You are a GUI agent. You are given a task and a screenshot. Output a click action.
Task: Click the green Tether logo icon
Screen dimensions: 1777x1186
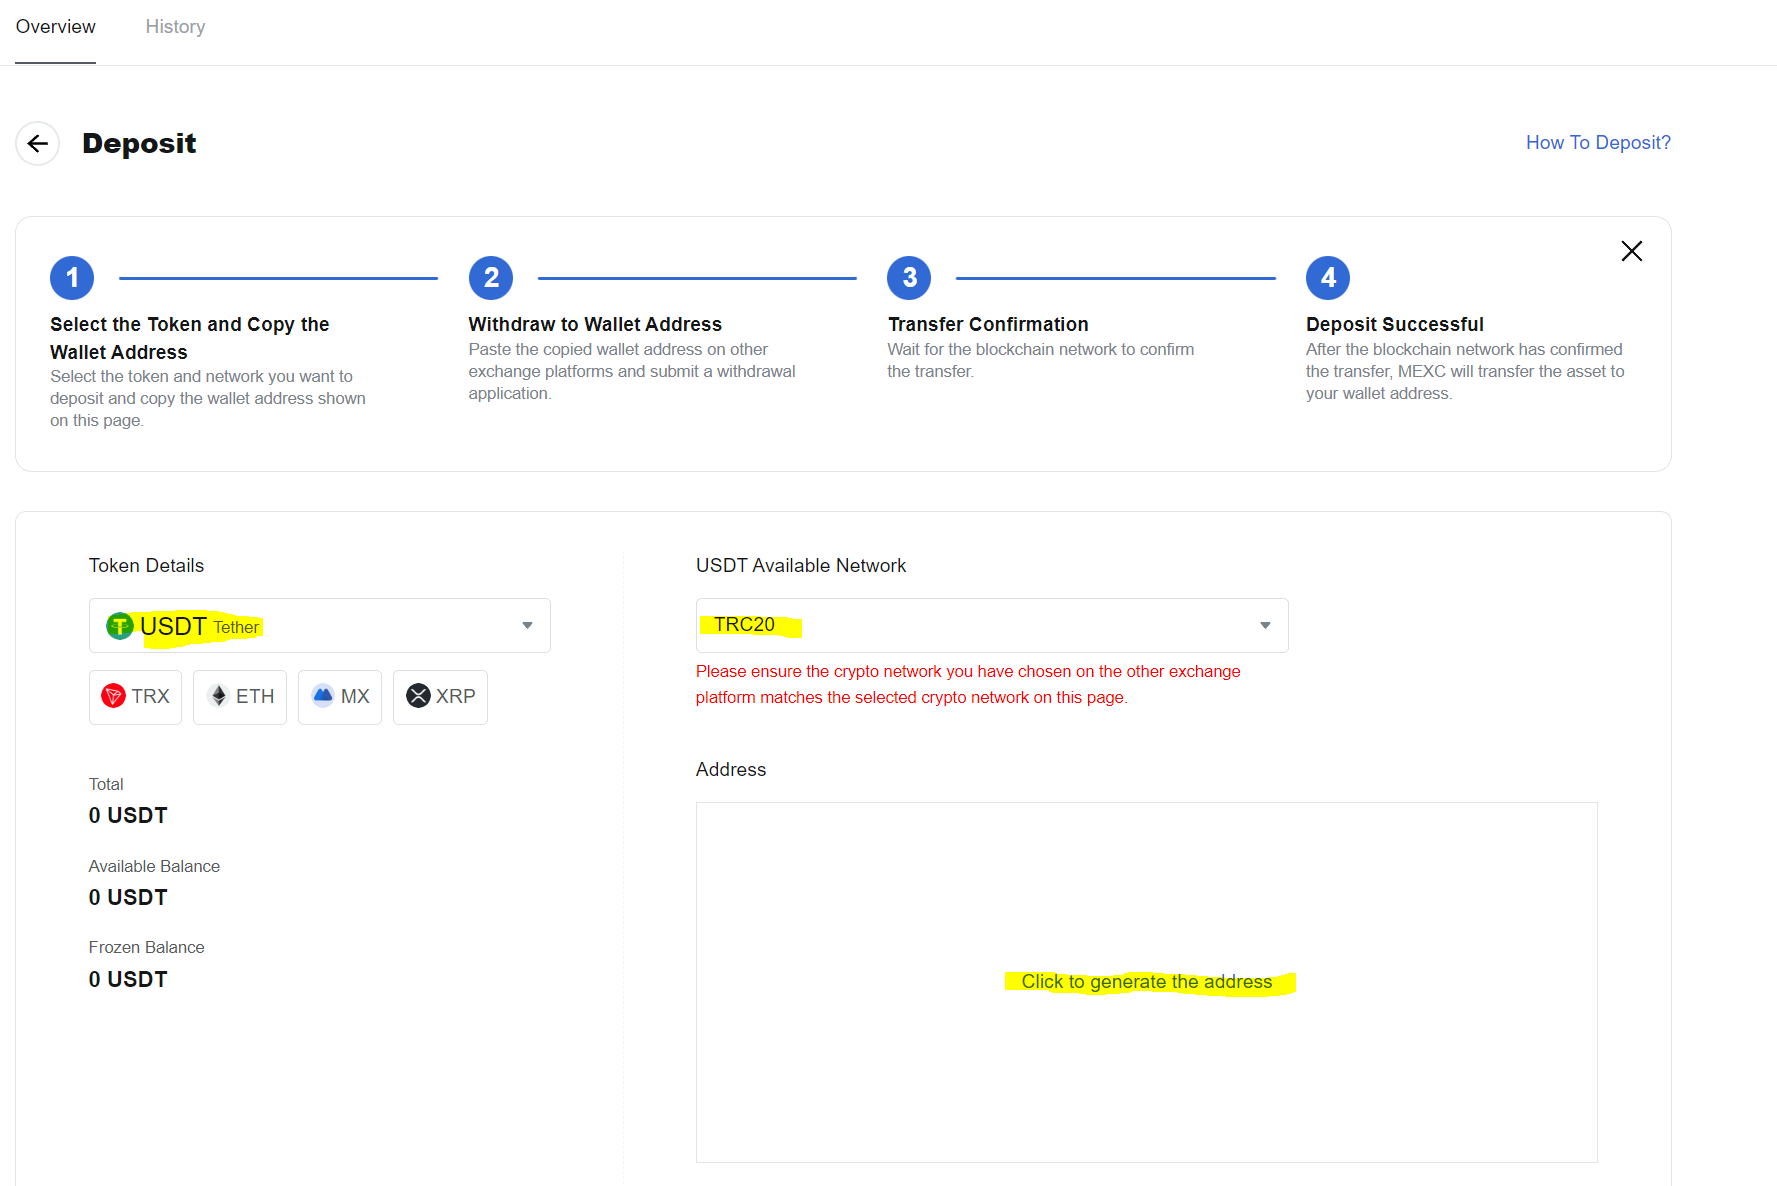coord(120,626)
